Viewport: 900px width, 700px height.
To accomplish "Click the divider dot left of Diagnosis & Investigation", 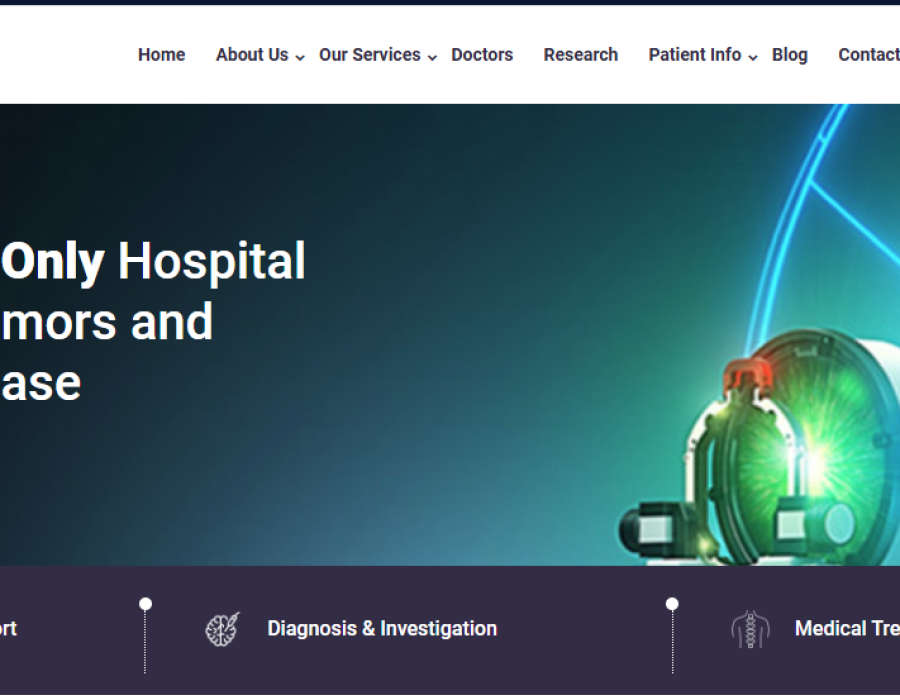I will click(x=145, y=604).
